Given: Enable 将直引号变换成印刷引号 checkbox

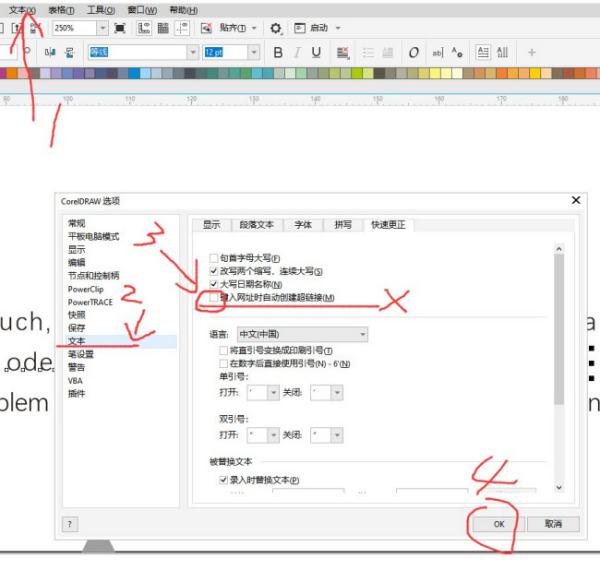Looking at the screenshot, I should 223,350.
